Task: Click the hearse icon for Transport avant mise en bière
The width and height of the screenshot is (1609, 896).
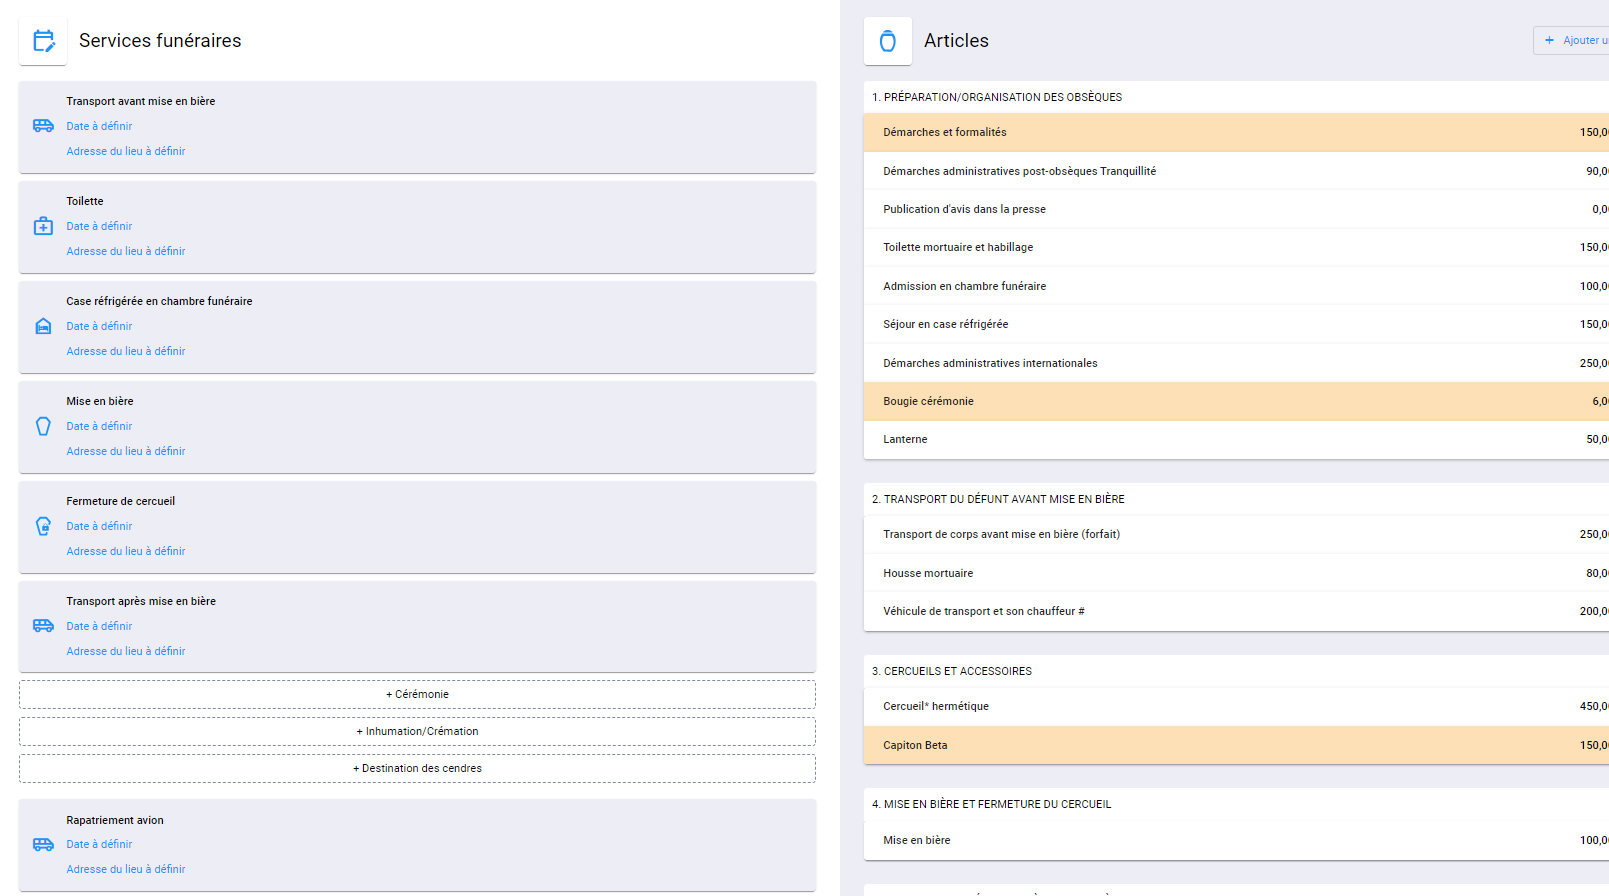Action: [x=43, y=126]
